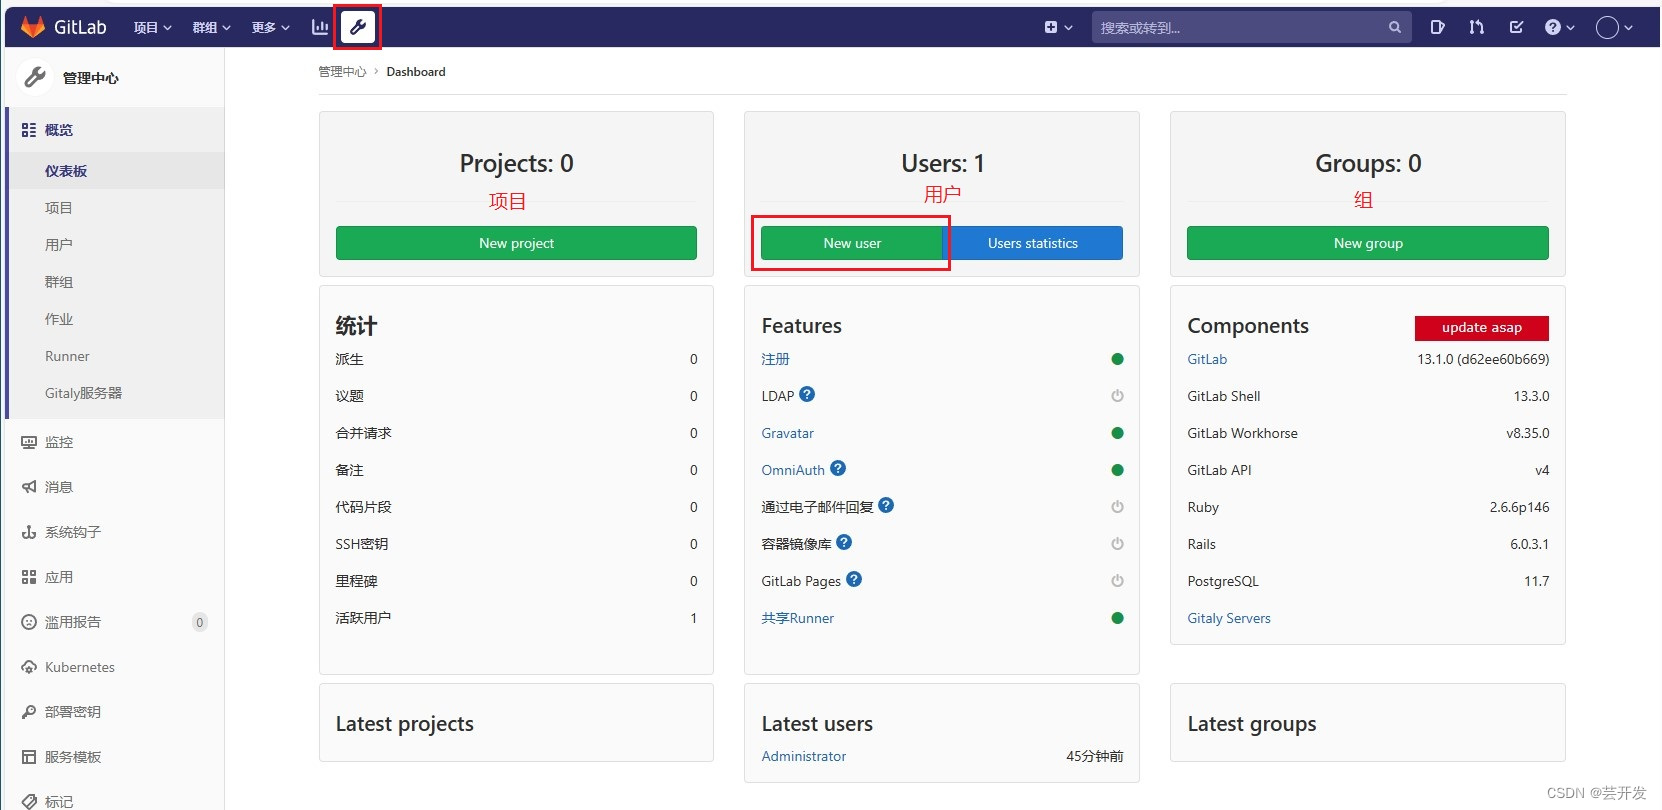Click the New group button

(1368, 243)
